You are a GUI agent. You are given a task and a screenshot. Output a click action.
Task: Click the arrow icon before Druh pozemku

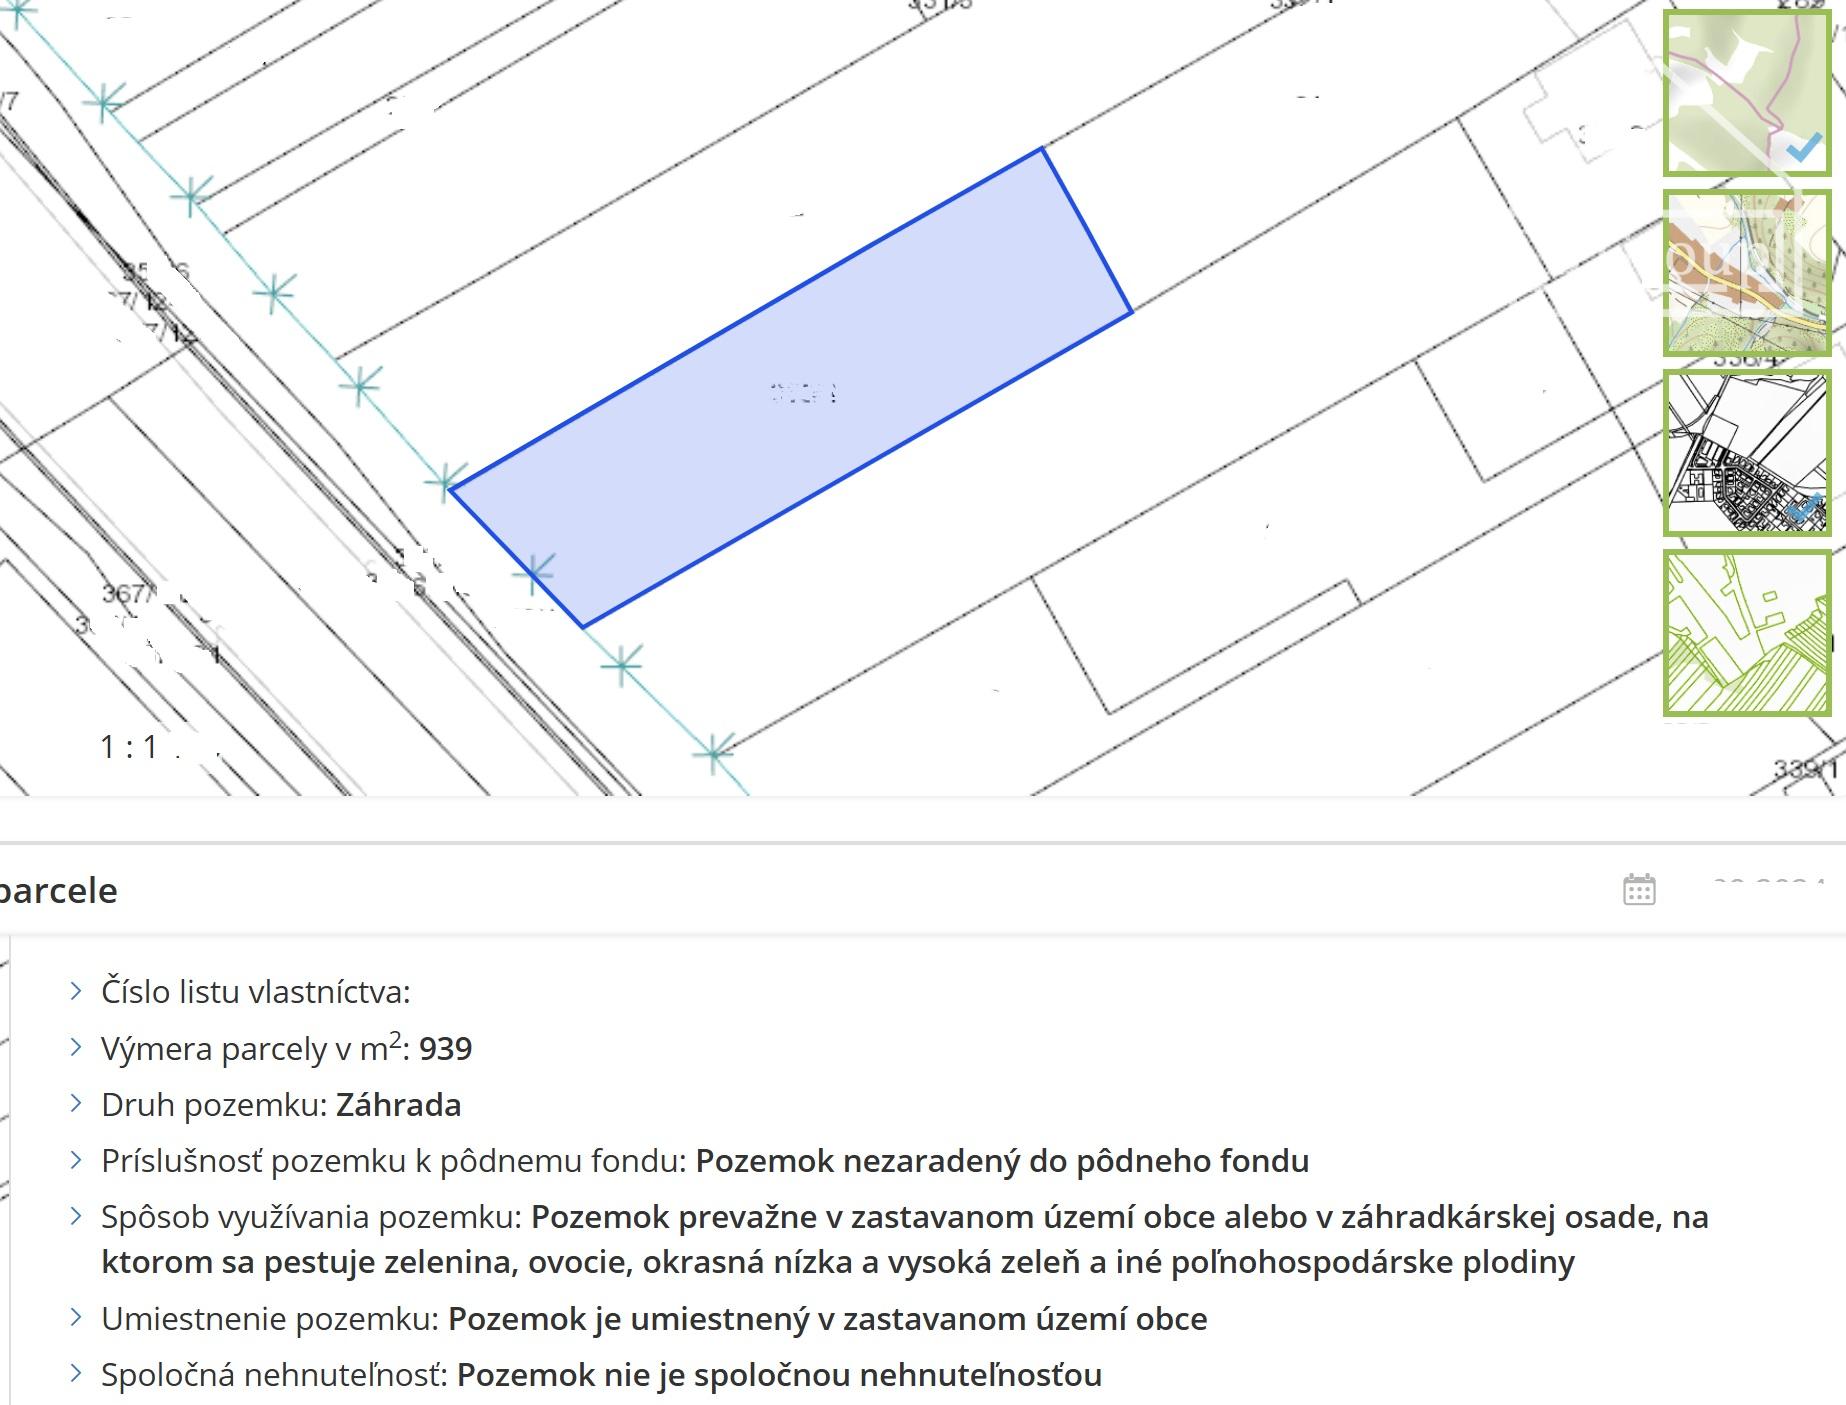(x=76, y=1103)
